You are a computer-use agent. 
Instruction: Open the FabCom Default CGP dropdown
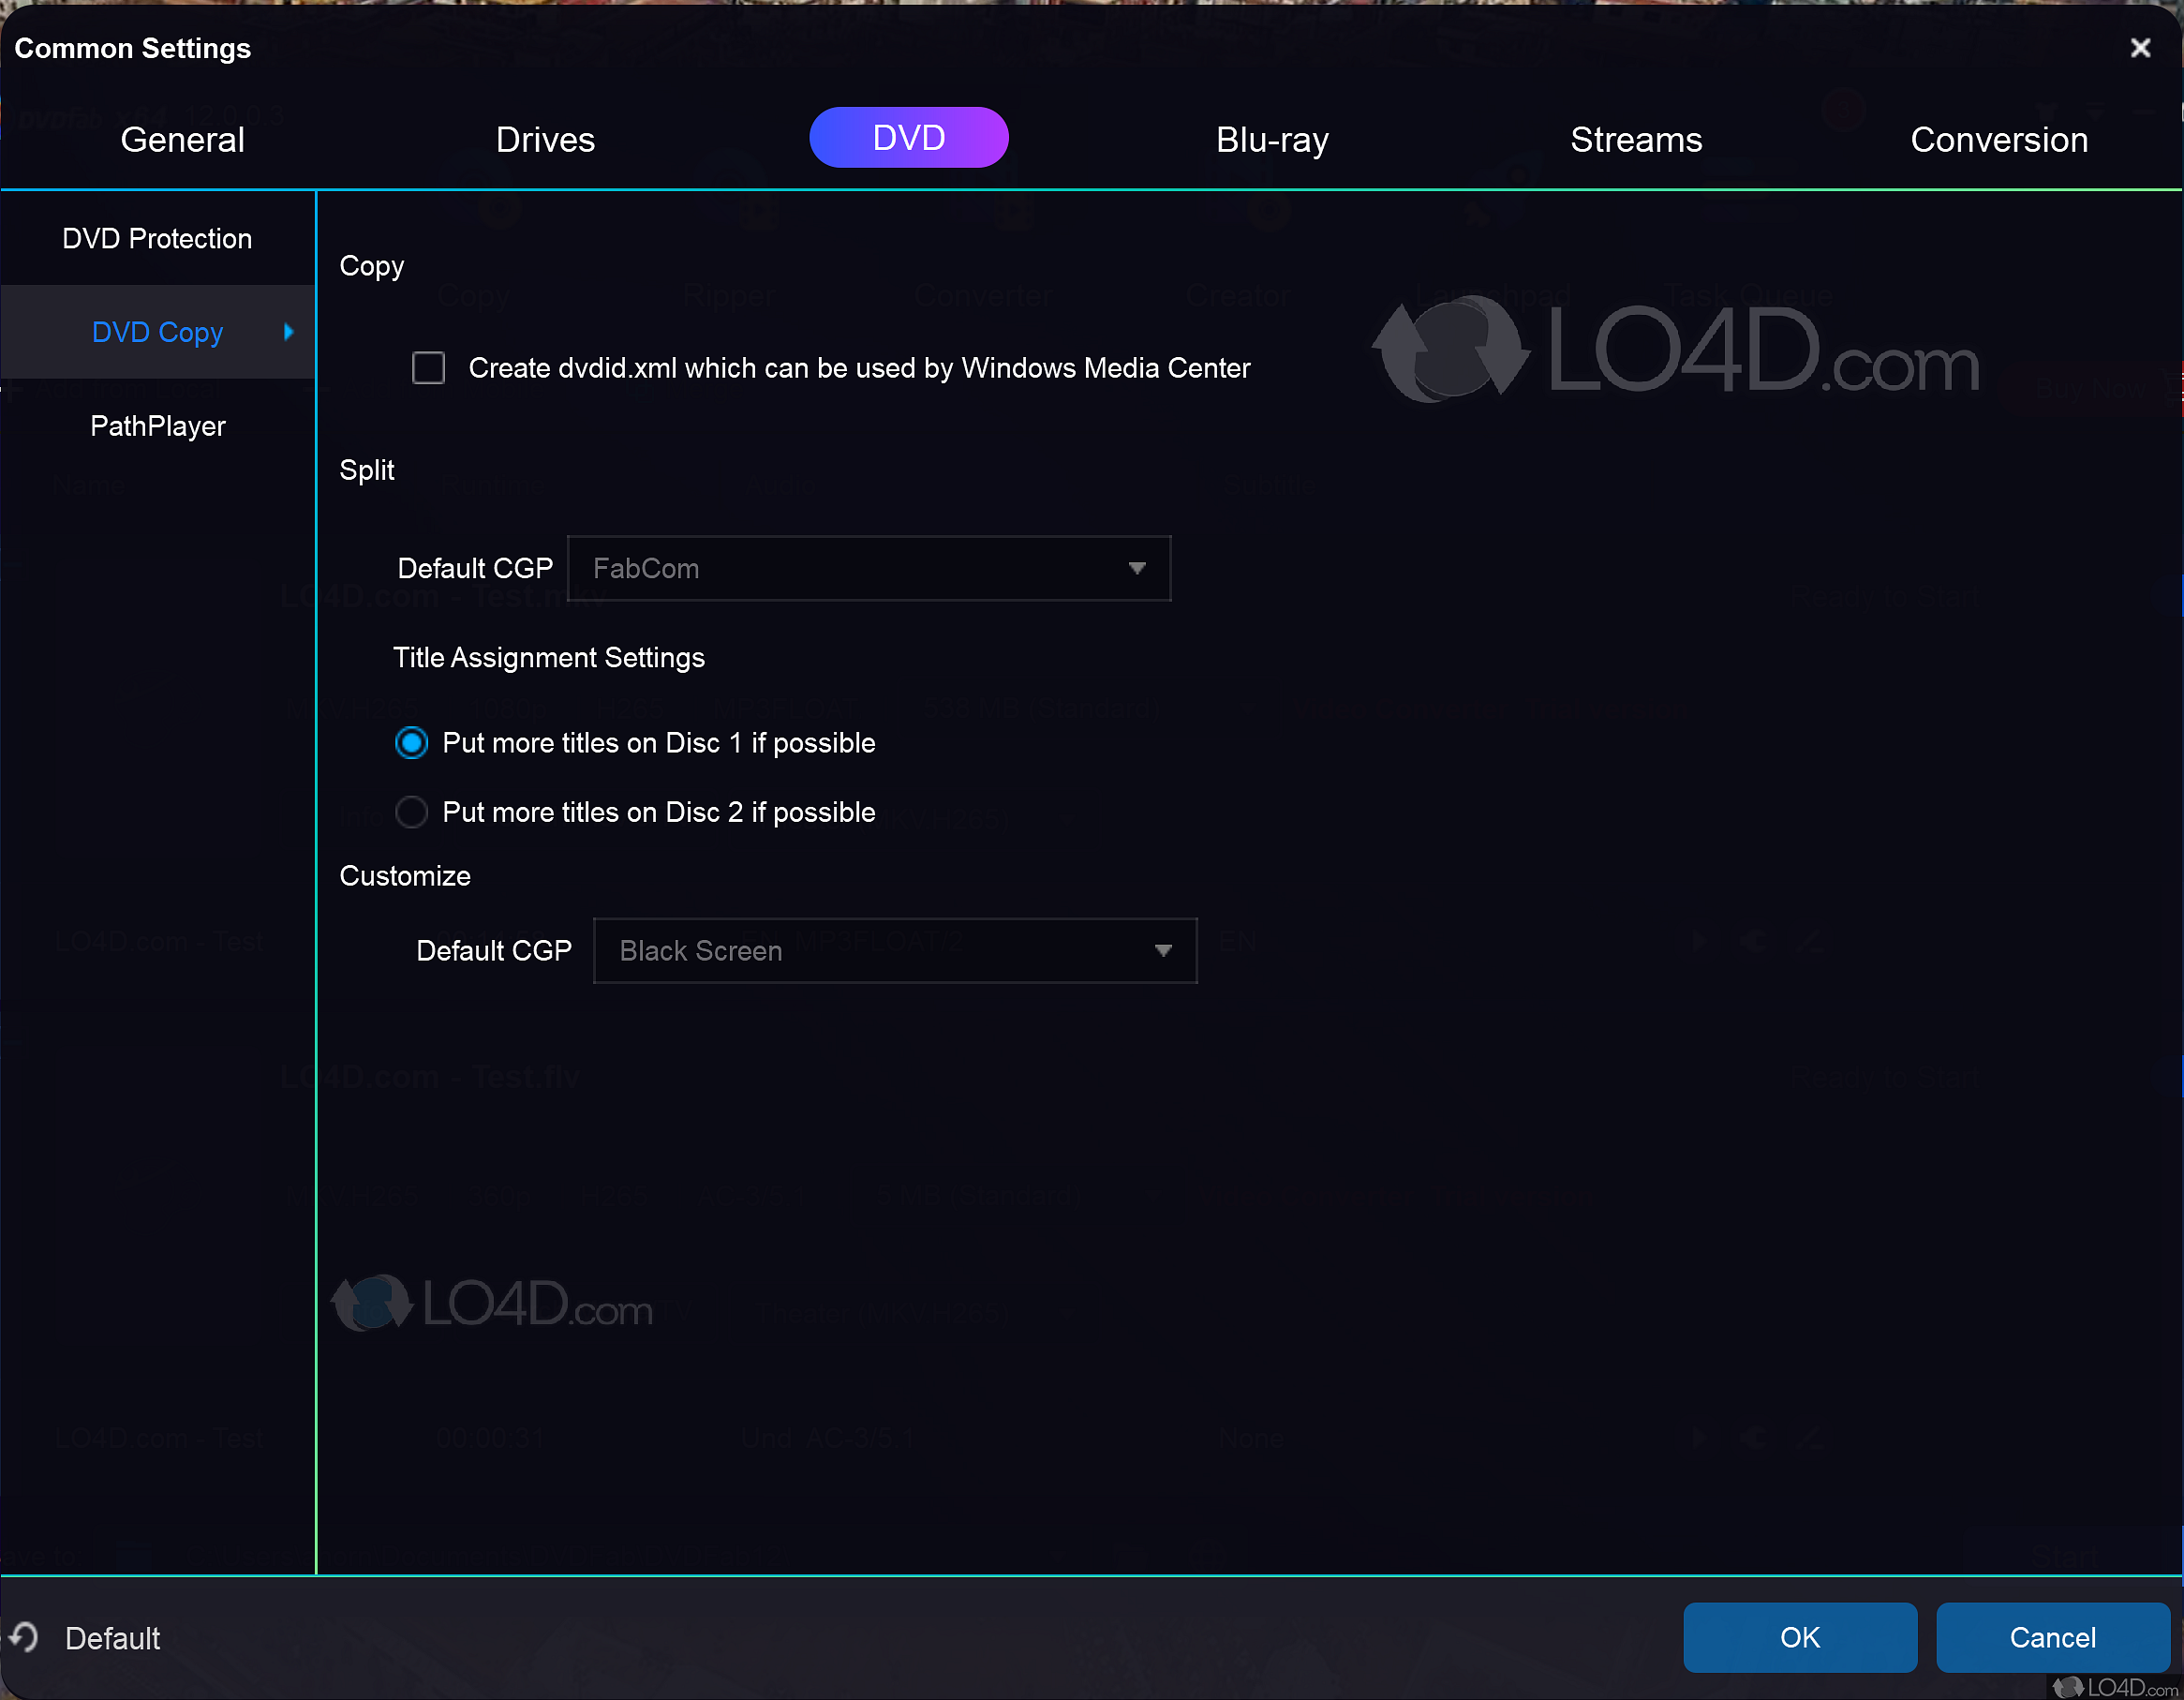869,568
